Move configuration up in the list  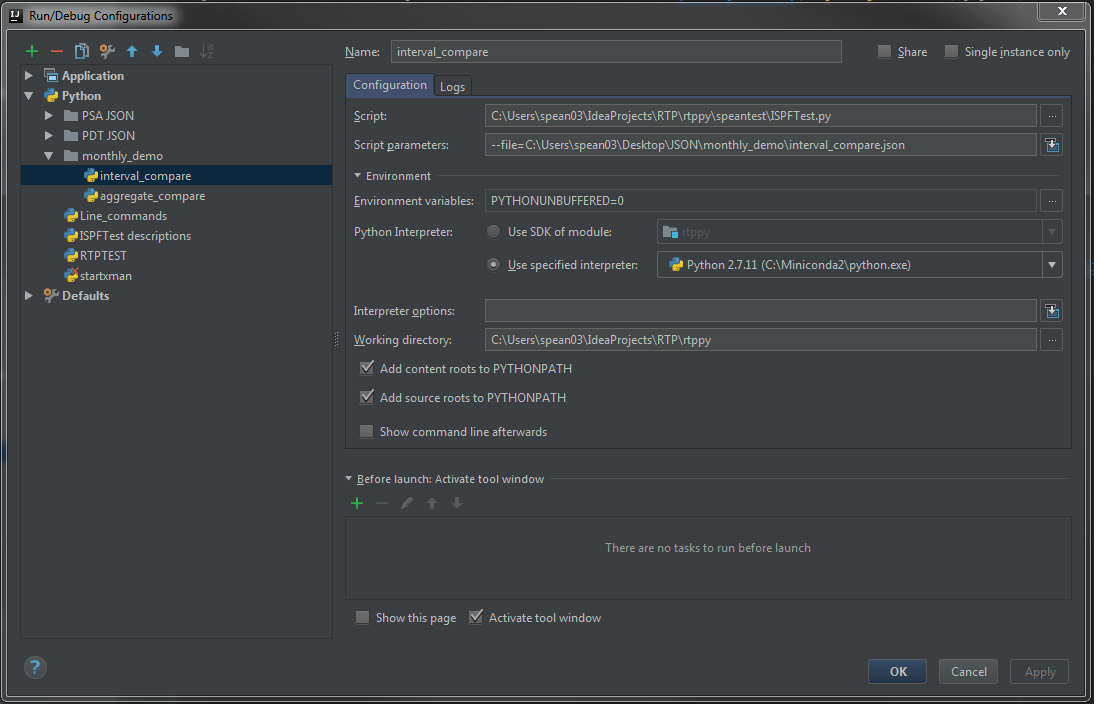(132, 51)
